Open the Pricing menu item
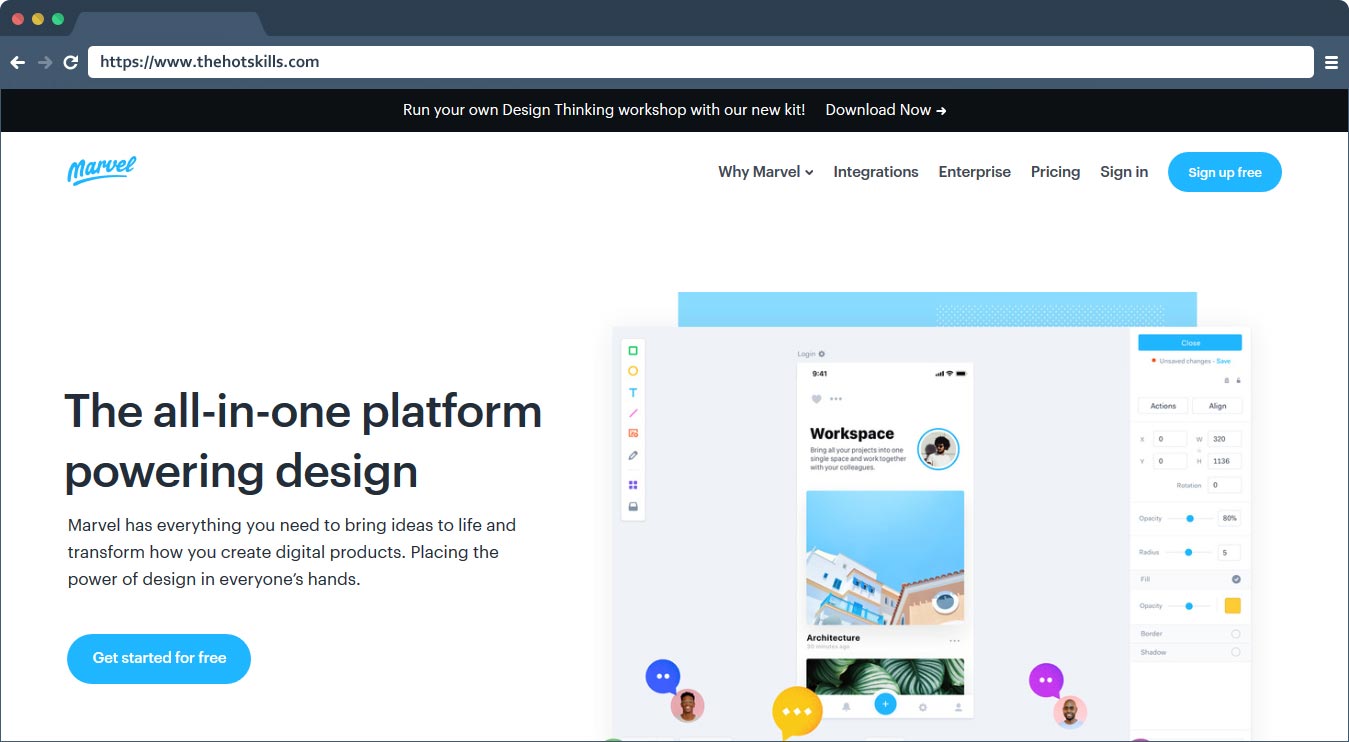 coord(1055,172)
